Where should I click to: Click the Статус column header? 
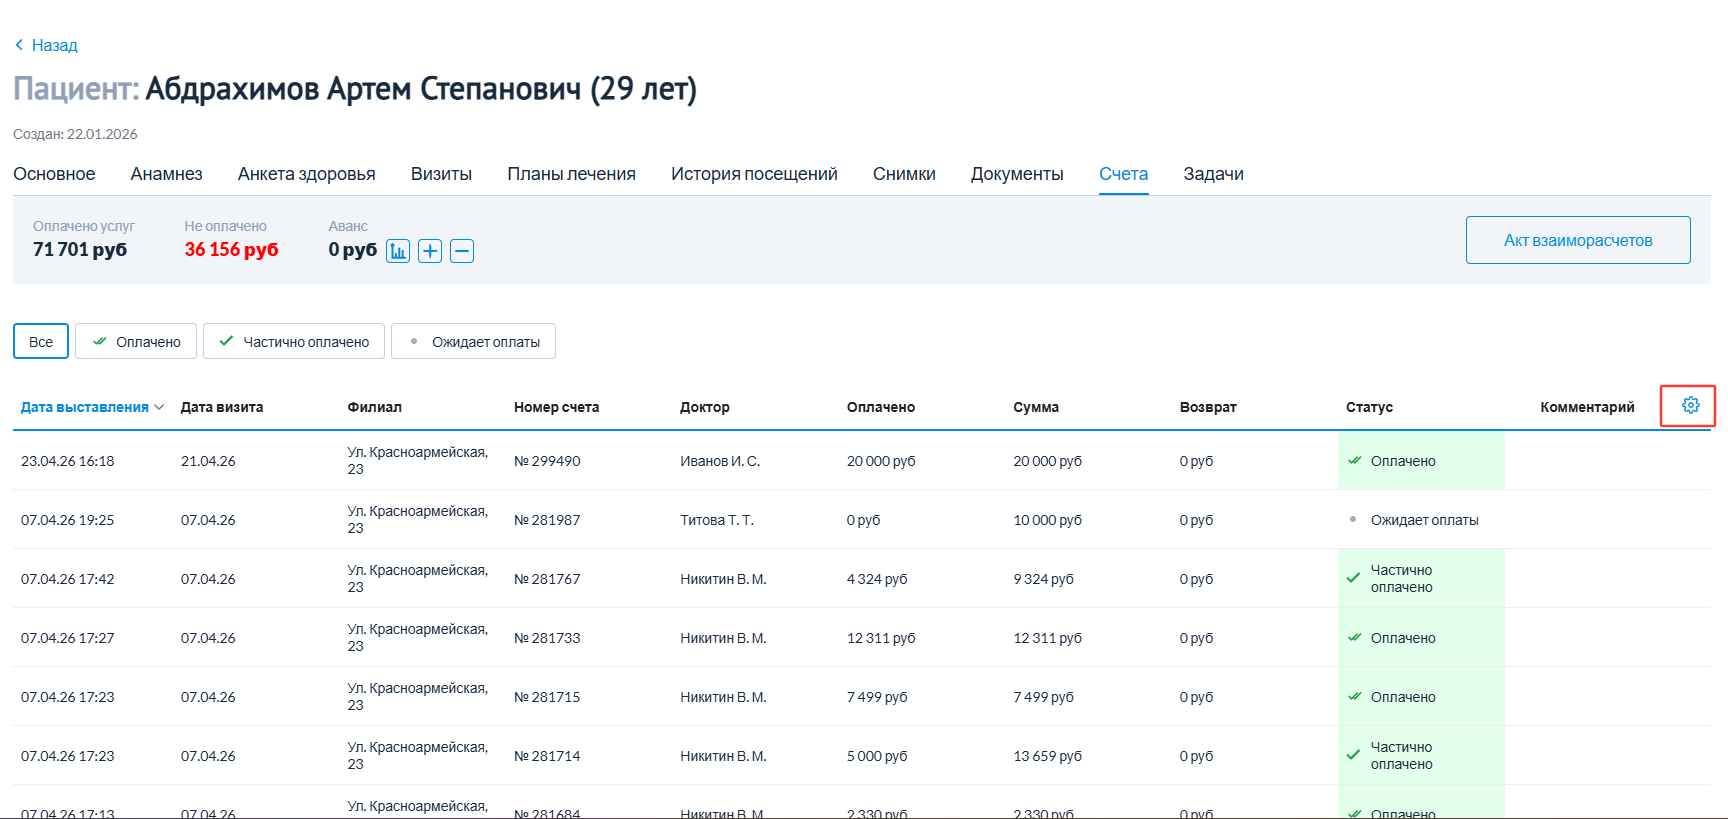[x=1369, y=407]
